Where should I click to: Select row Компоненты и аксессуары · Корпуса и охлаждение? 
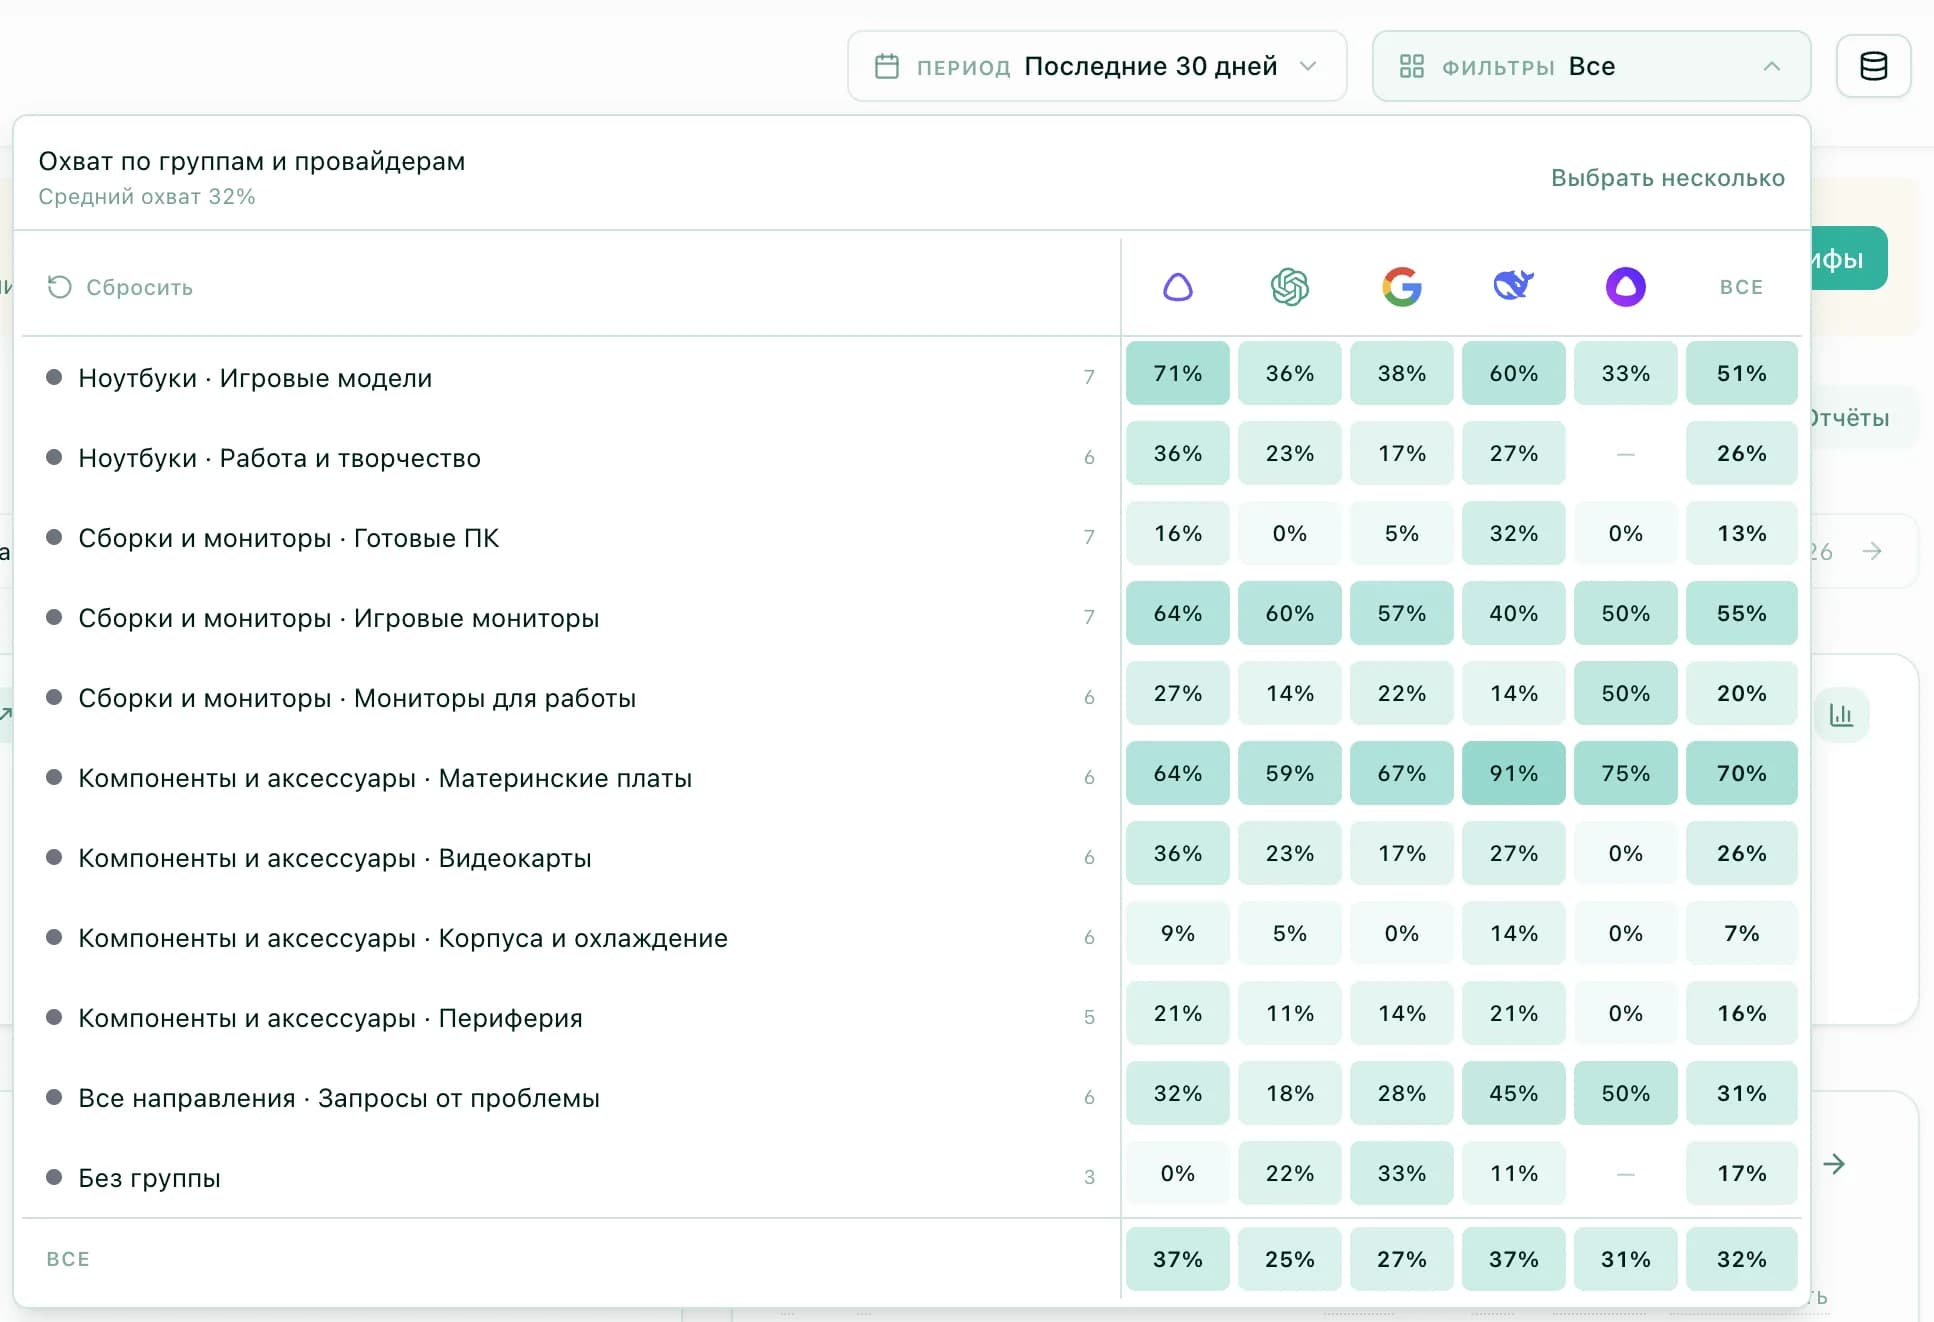tap(571, 938)
